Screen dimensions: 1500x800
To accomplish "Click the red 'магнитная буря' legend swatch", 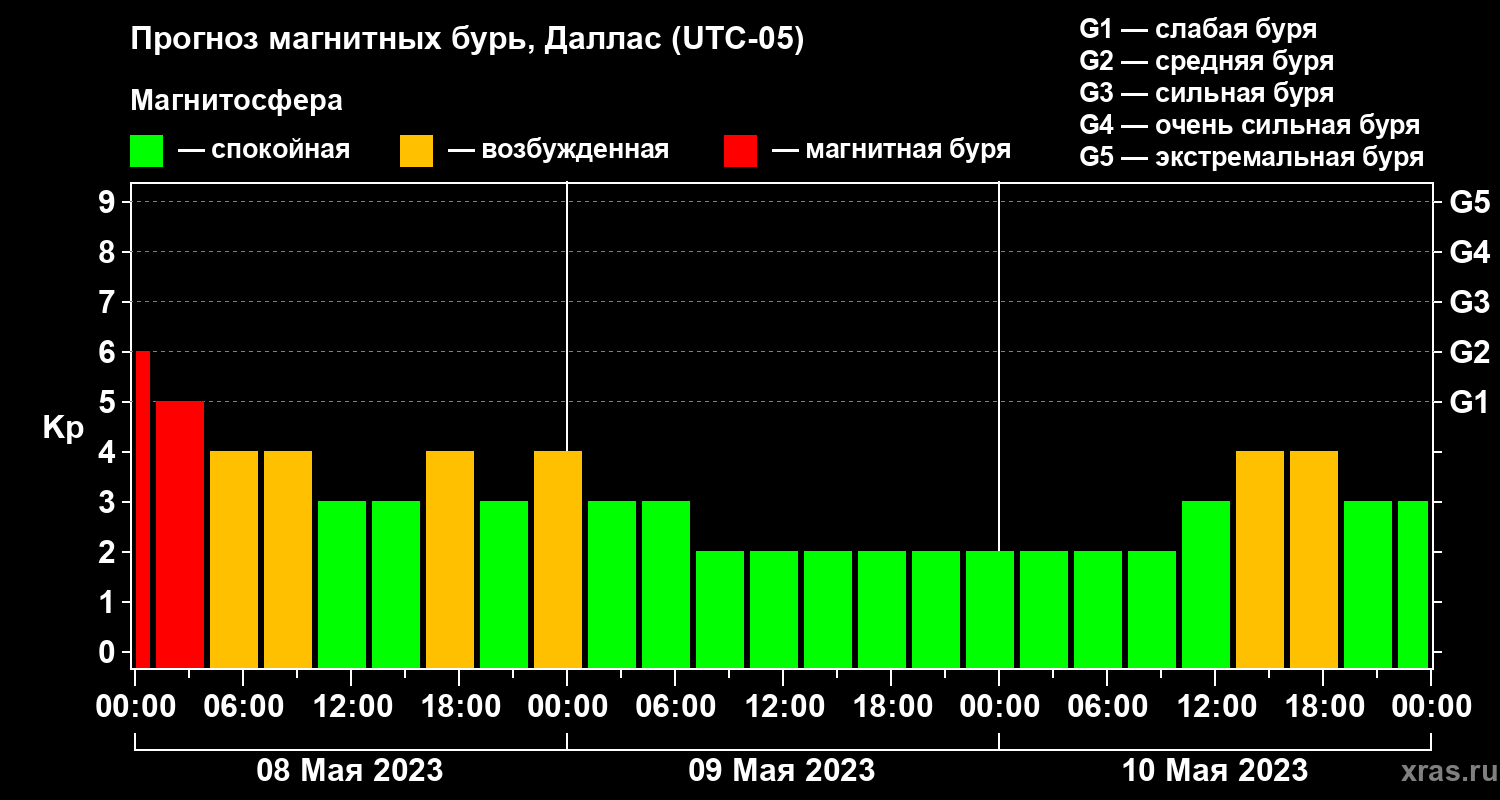I will click(740, 151).
